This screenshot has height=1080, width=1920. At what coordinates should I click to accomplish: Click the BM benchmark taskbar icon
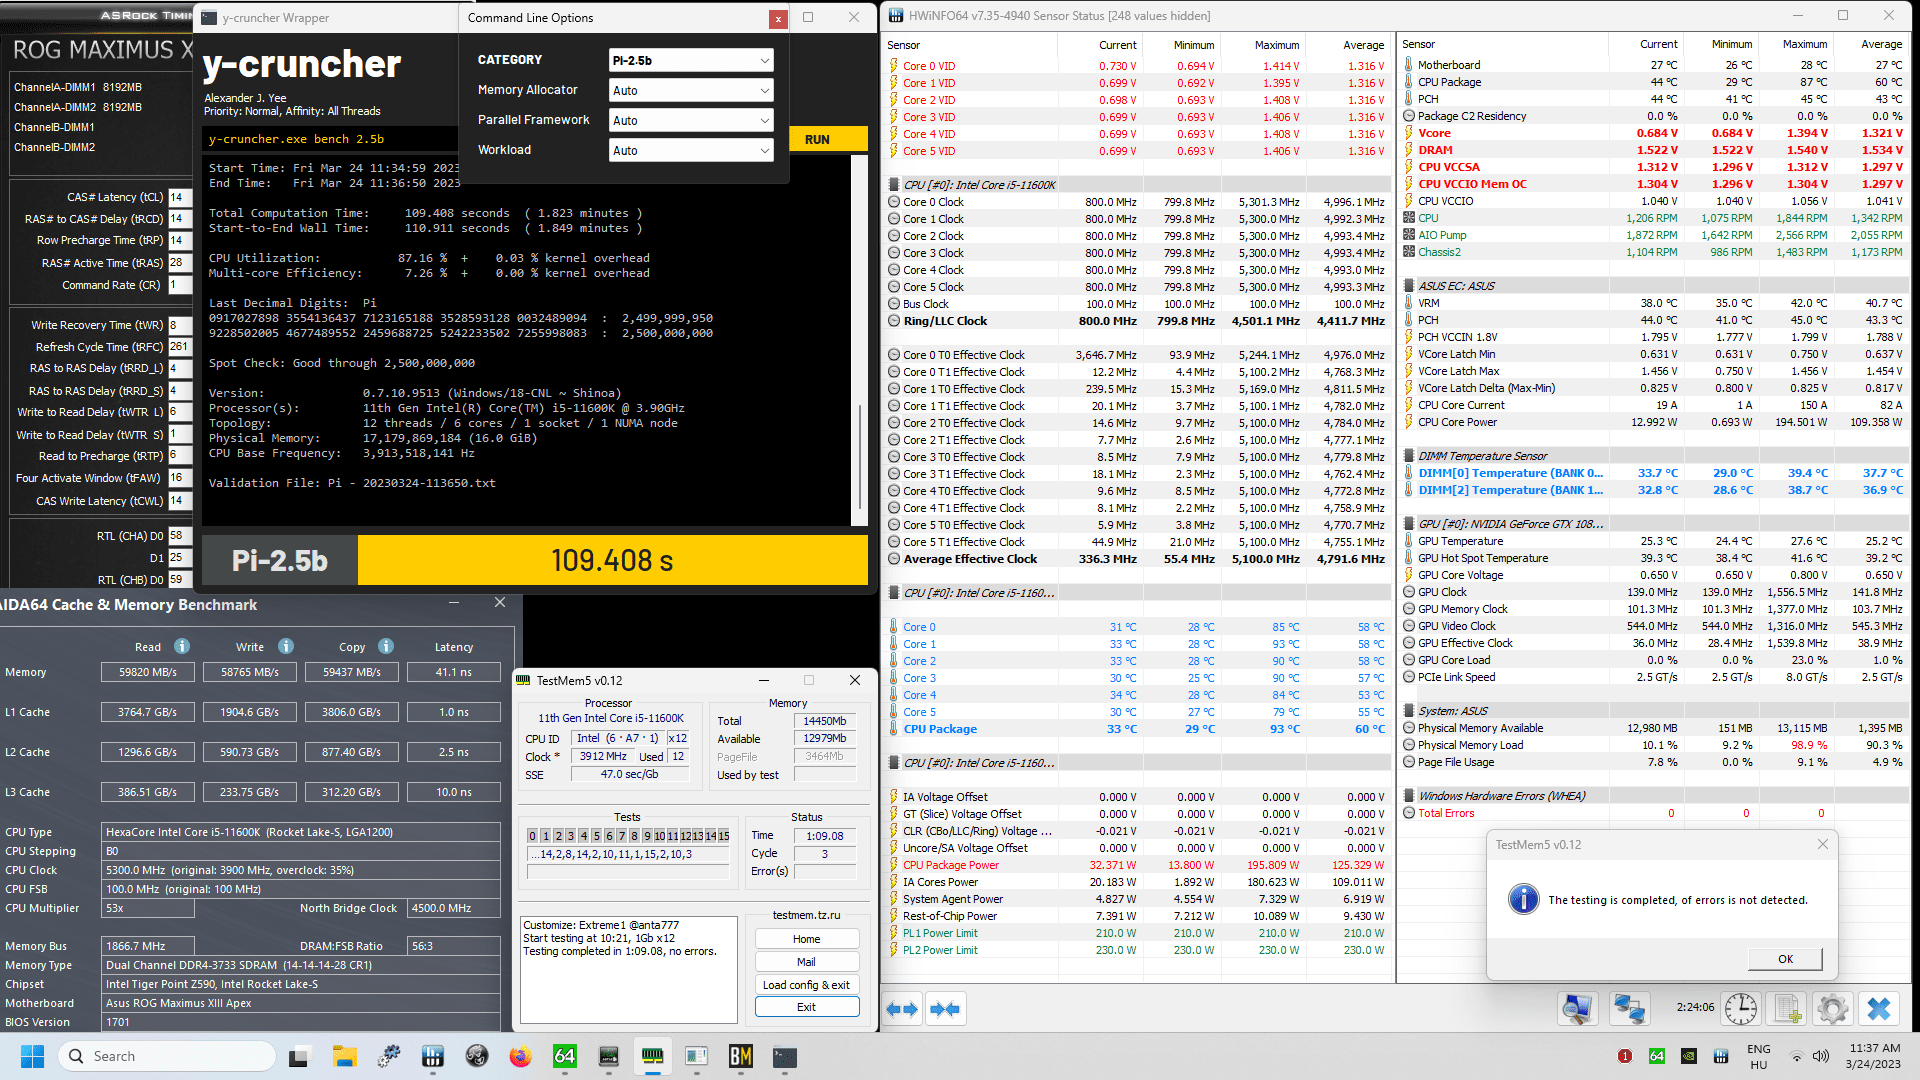(x=741, y=1056)
